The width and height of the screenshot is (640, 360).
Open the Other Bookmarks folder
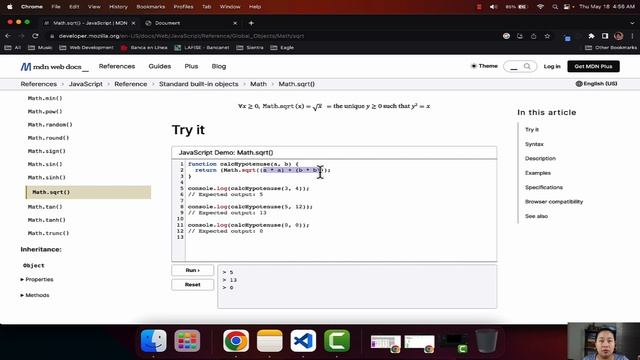coord(611,48)
